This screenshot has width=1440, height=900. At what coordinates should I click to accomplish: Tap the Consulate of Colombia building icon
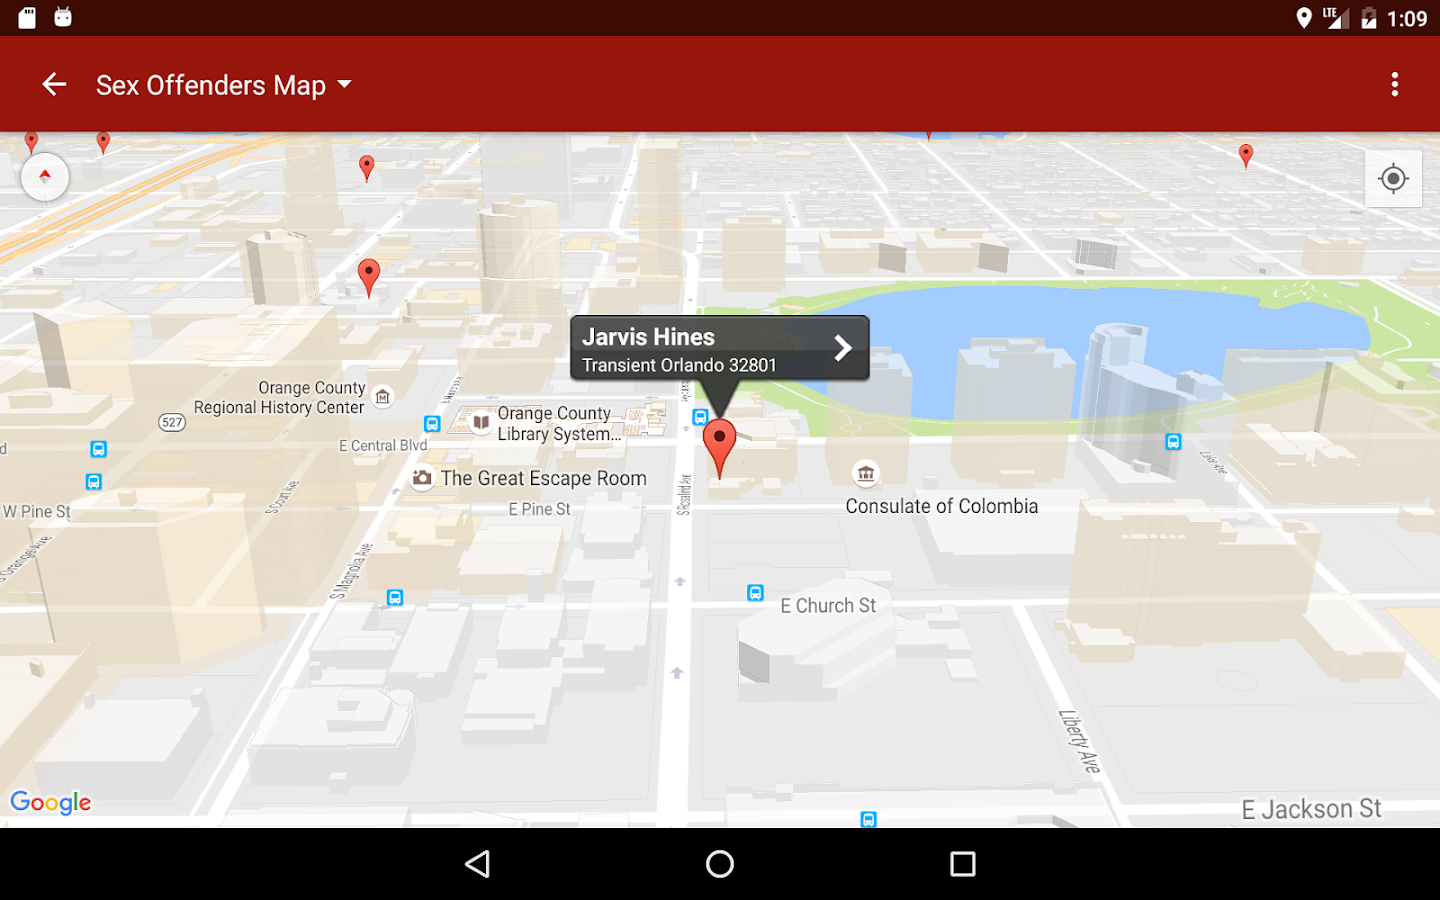tap(866, 474)
